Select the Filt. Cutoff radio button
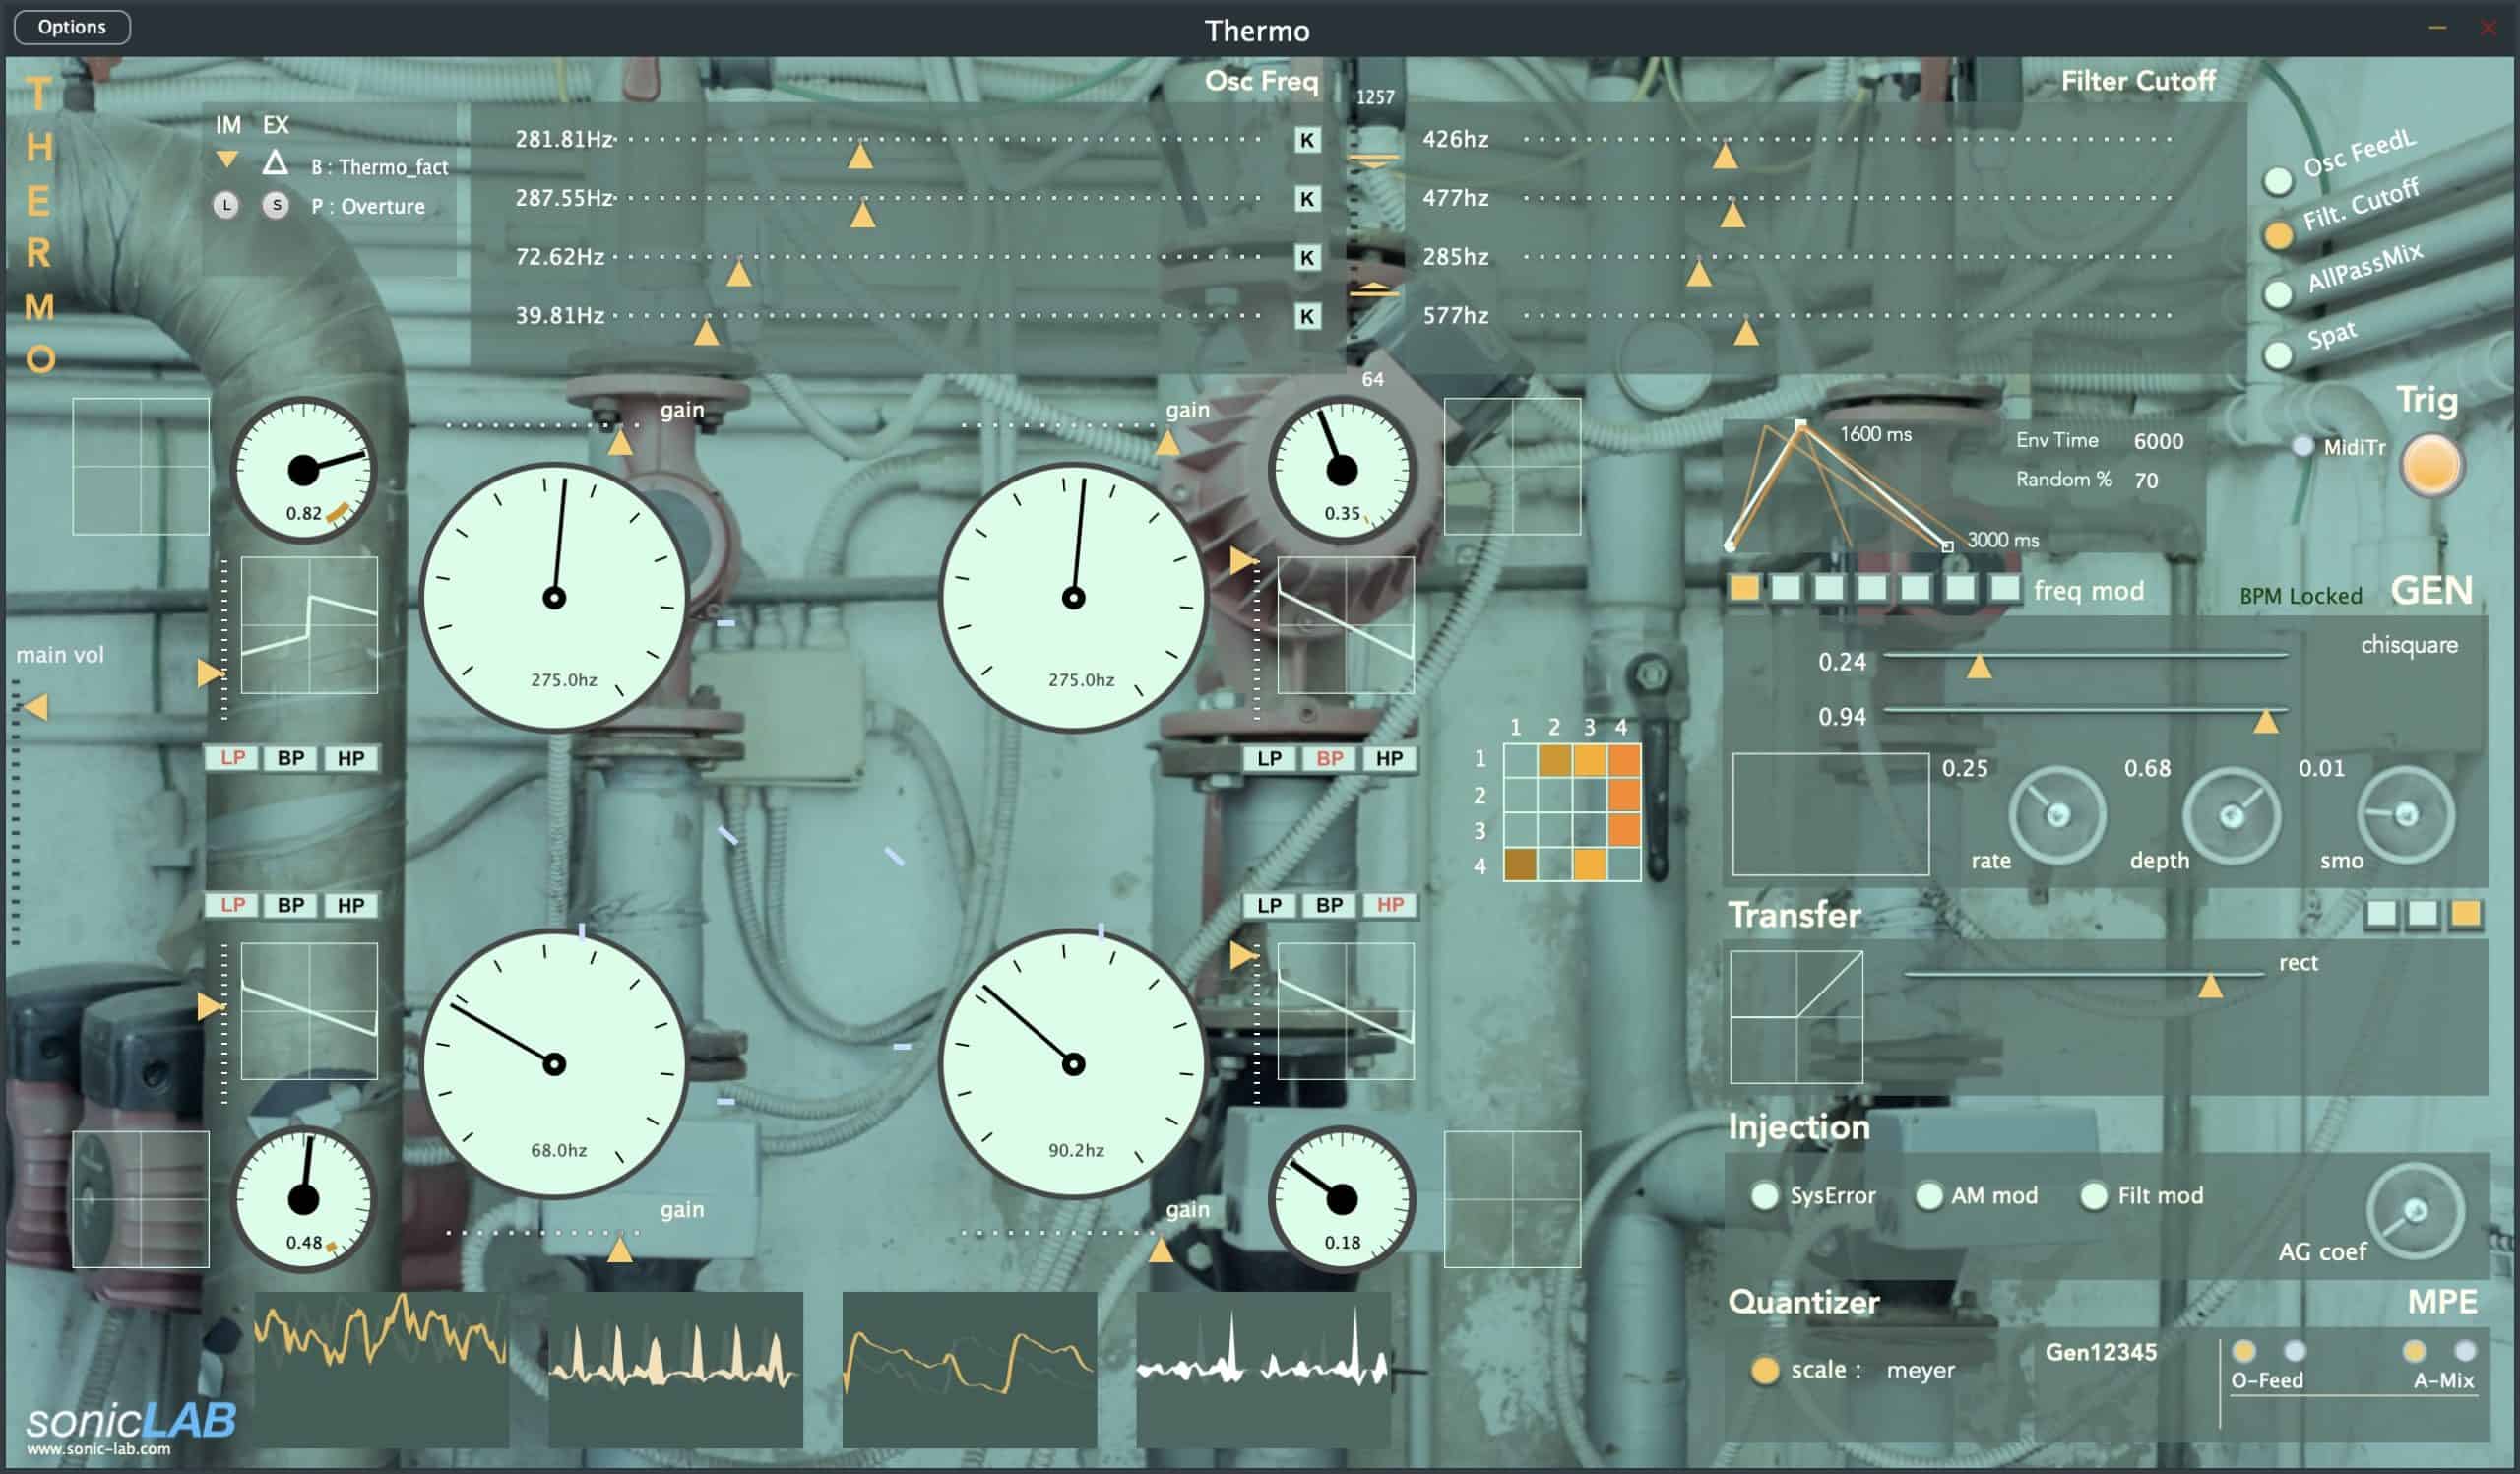The width and height of the screenshot is (2520, 1474). click(x=2278, y=235)
